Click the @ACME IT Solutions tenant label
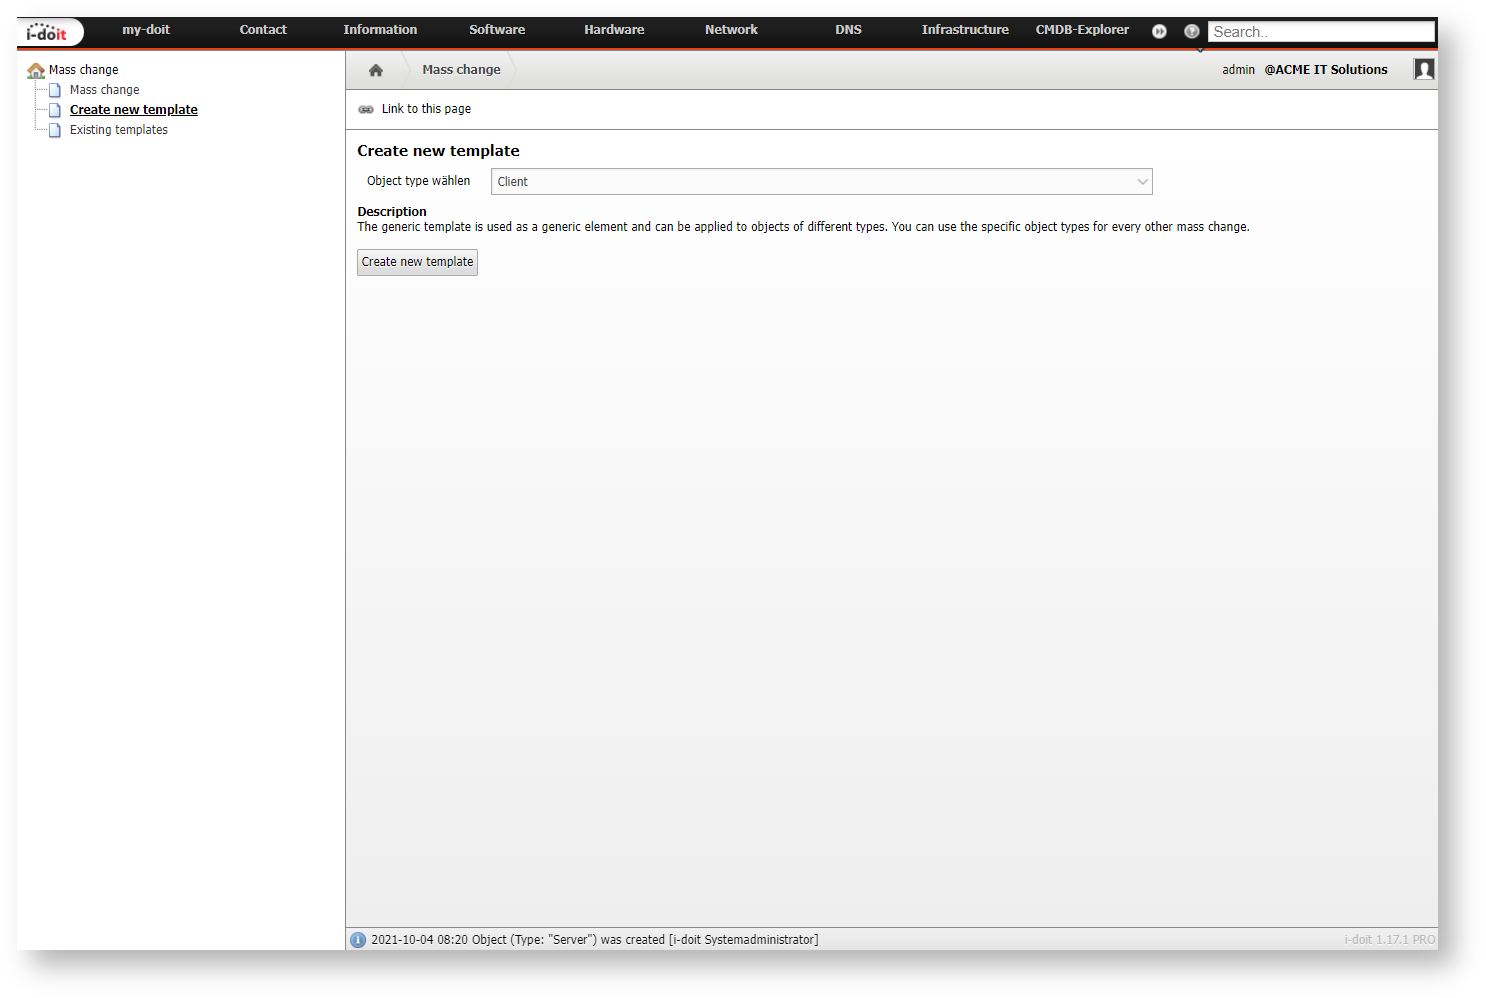Screen dimensions: 1486x998 [1326, 70]
